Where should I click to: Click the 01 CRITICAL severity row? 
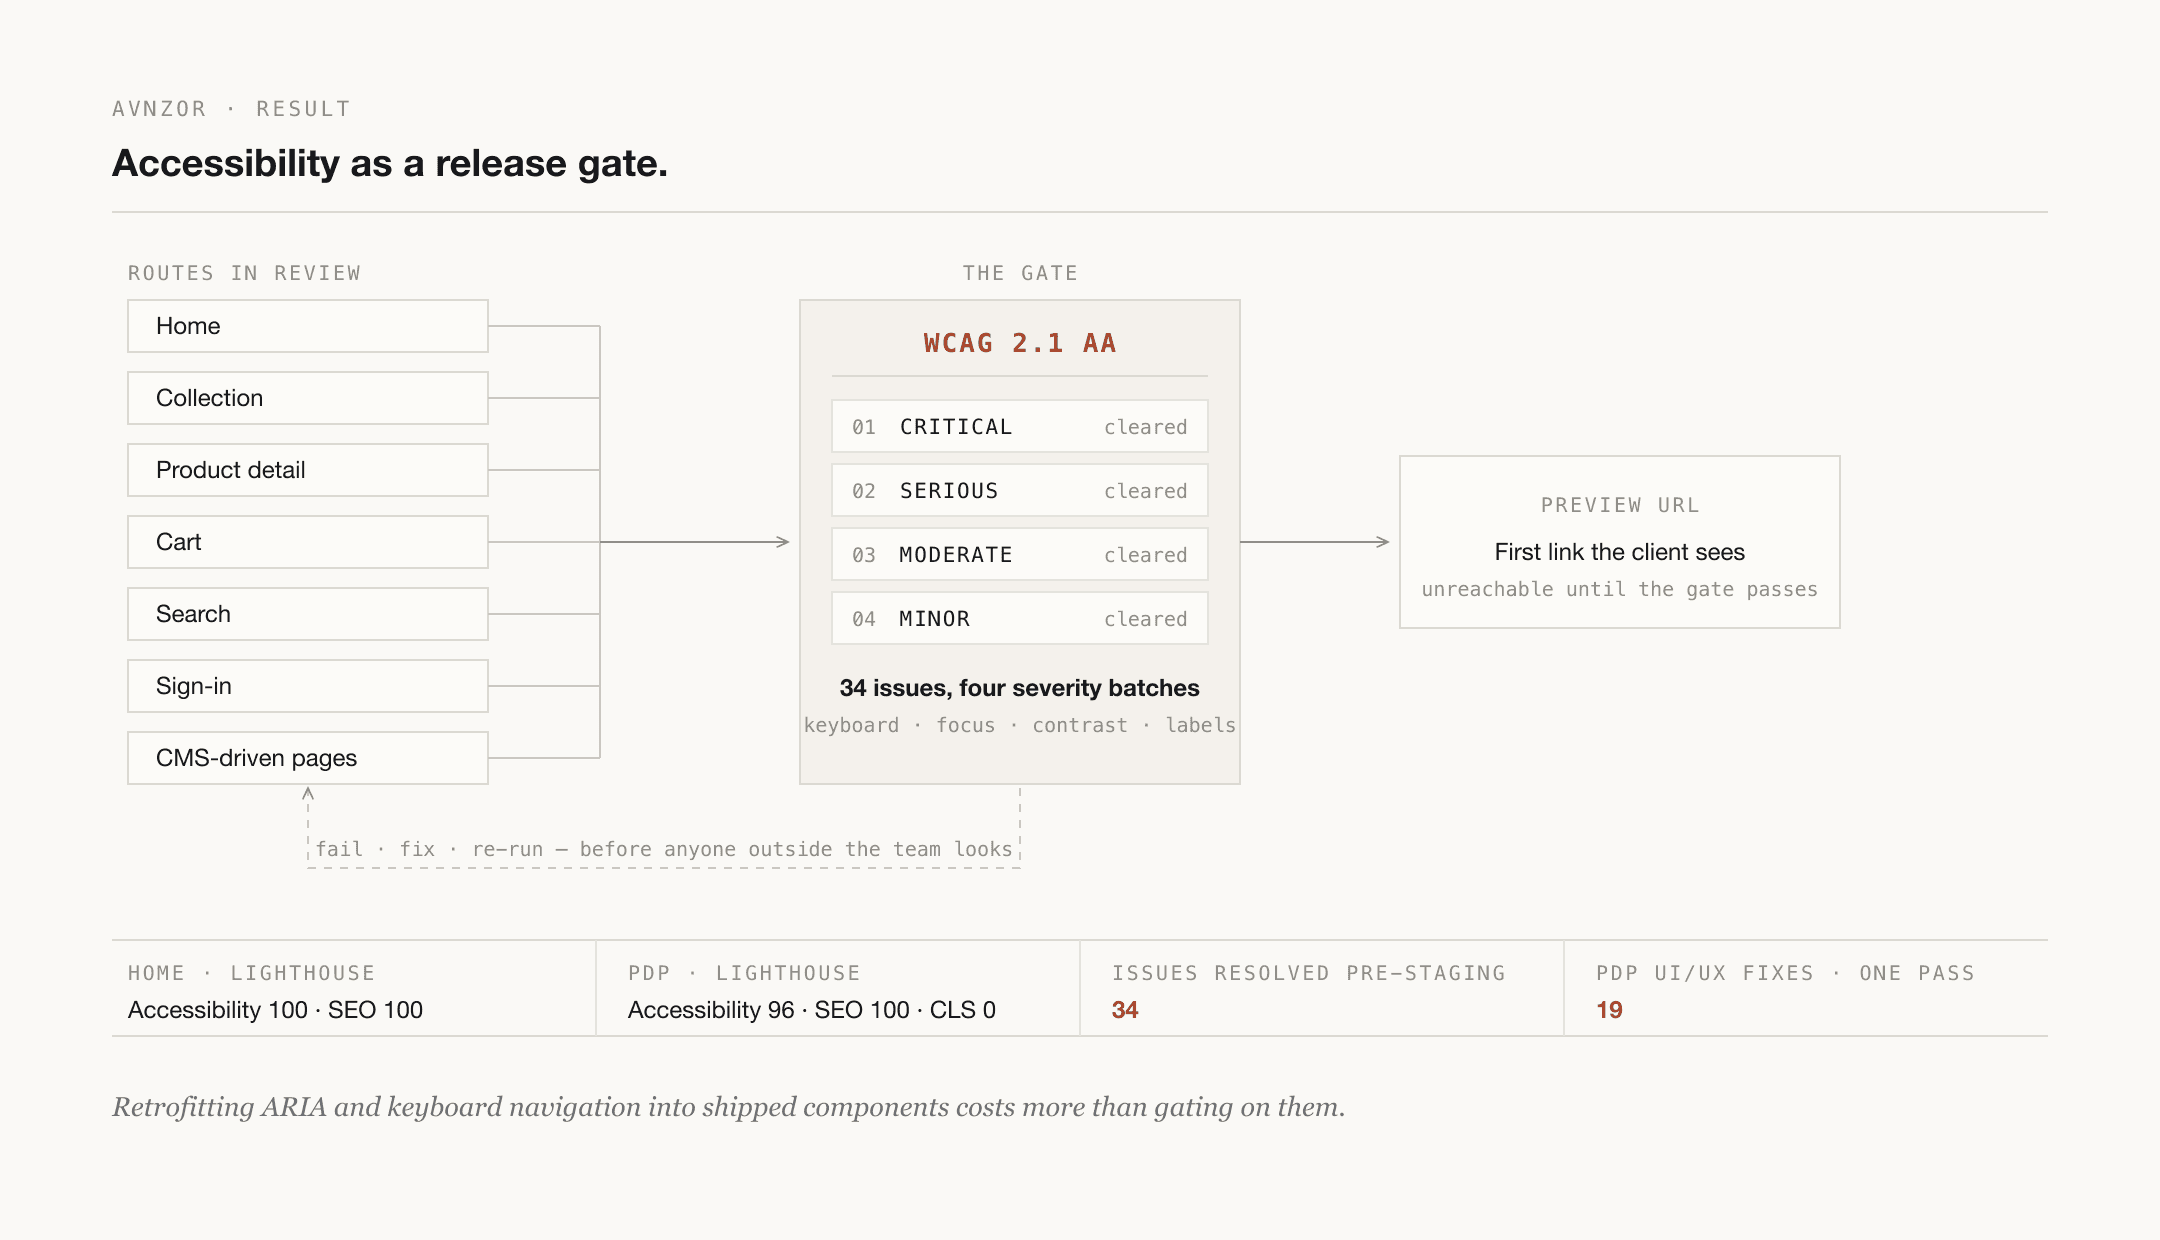coord(1020,426)
